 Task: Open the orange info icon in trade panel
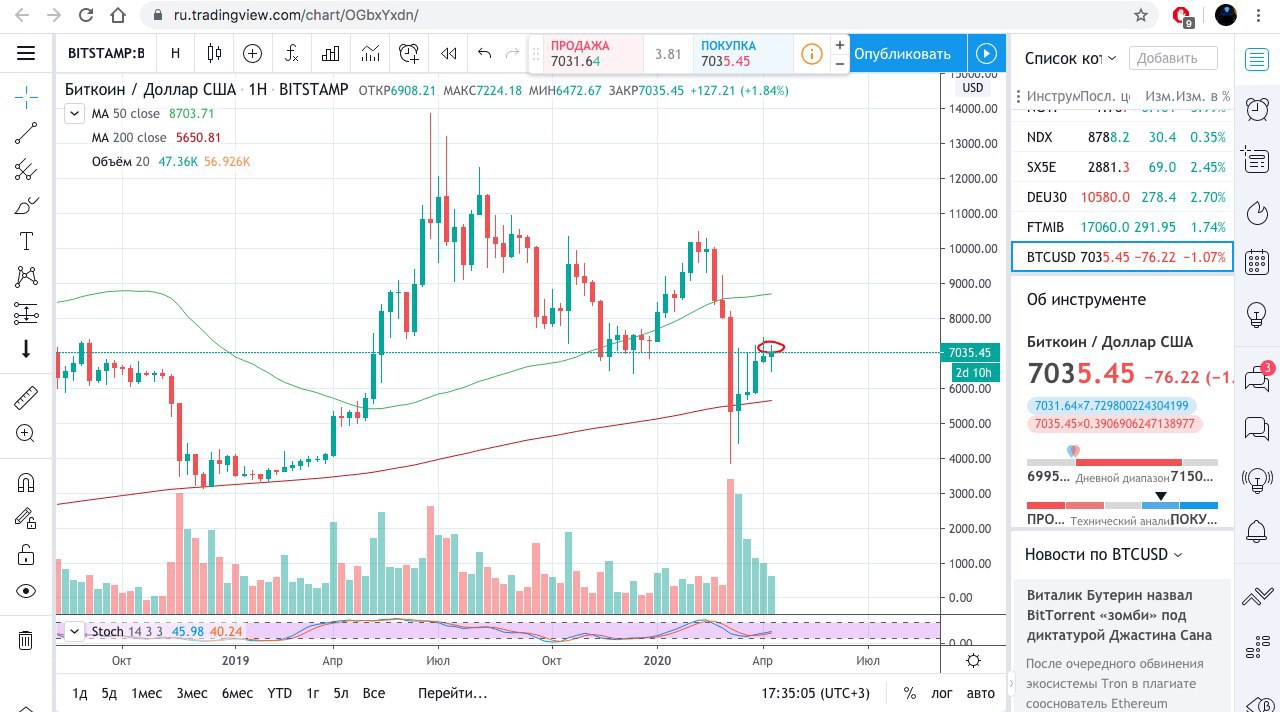click(x=812, y=54)
